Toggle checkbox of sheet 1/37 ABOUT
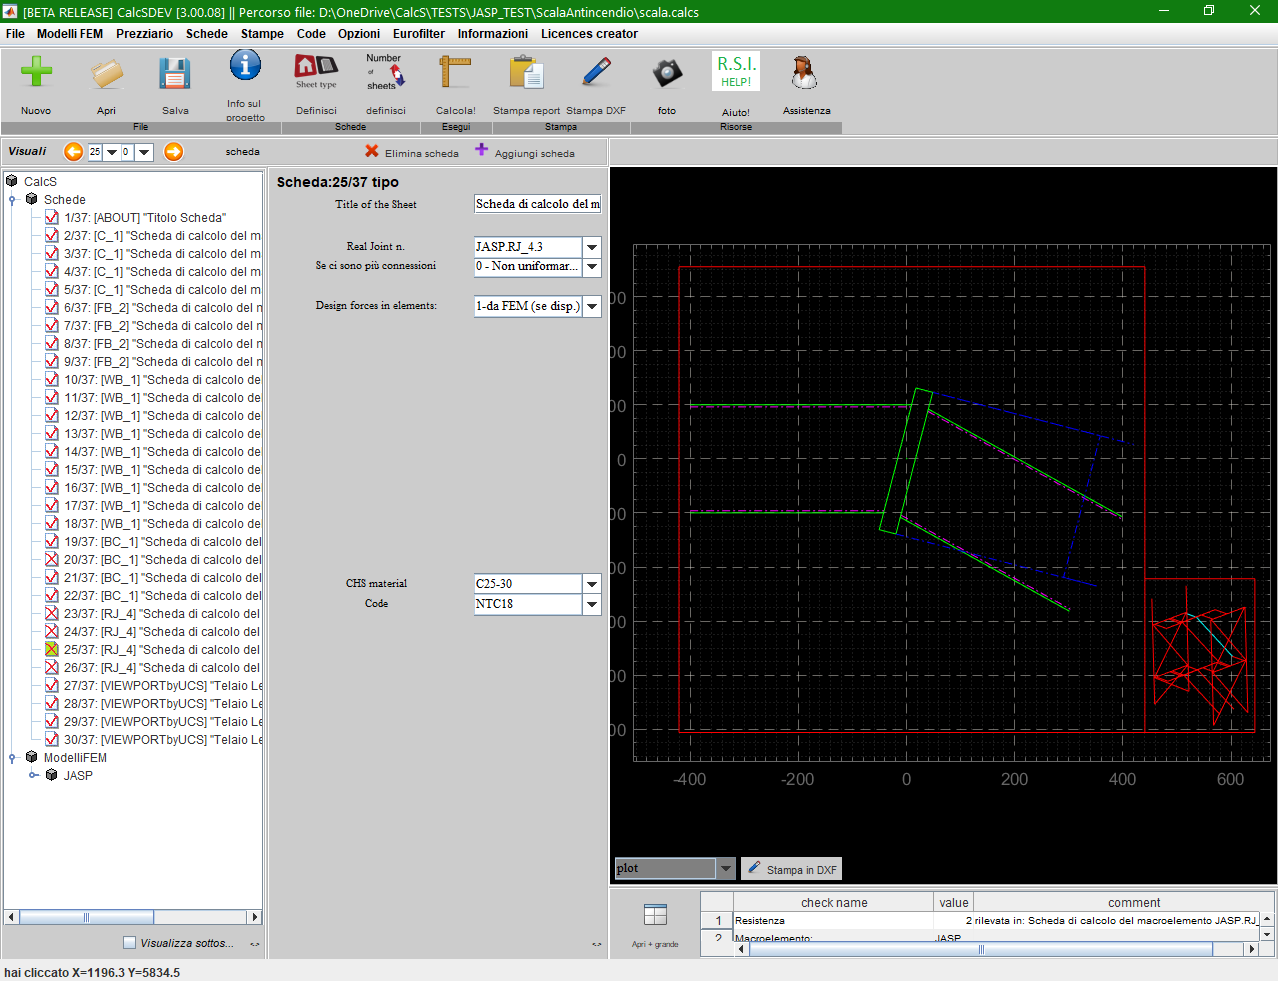The width and height of the screenshot is (1278, 981). click(x=52, y=217)
